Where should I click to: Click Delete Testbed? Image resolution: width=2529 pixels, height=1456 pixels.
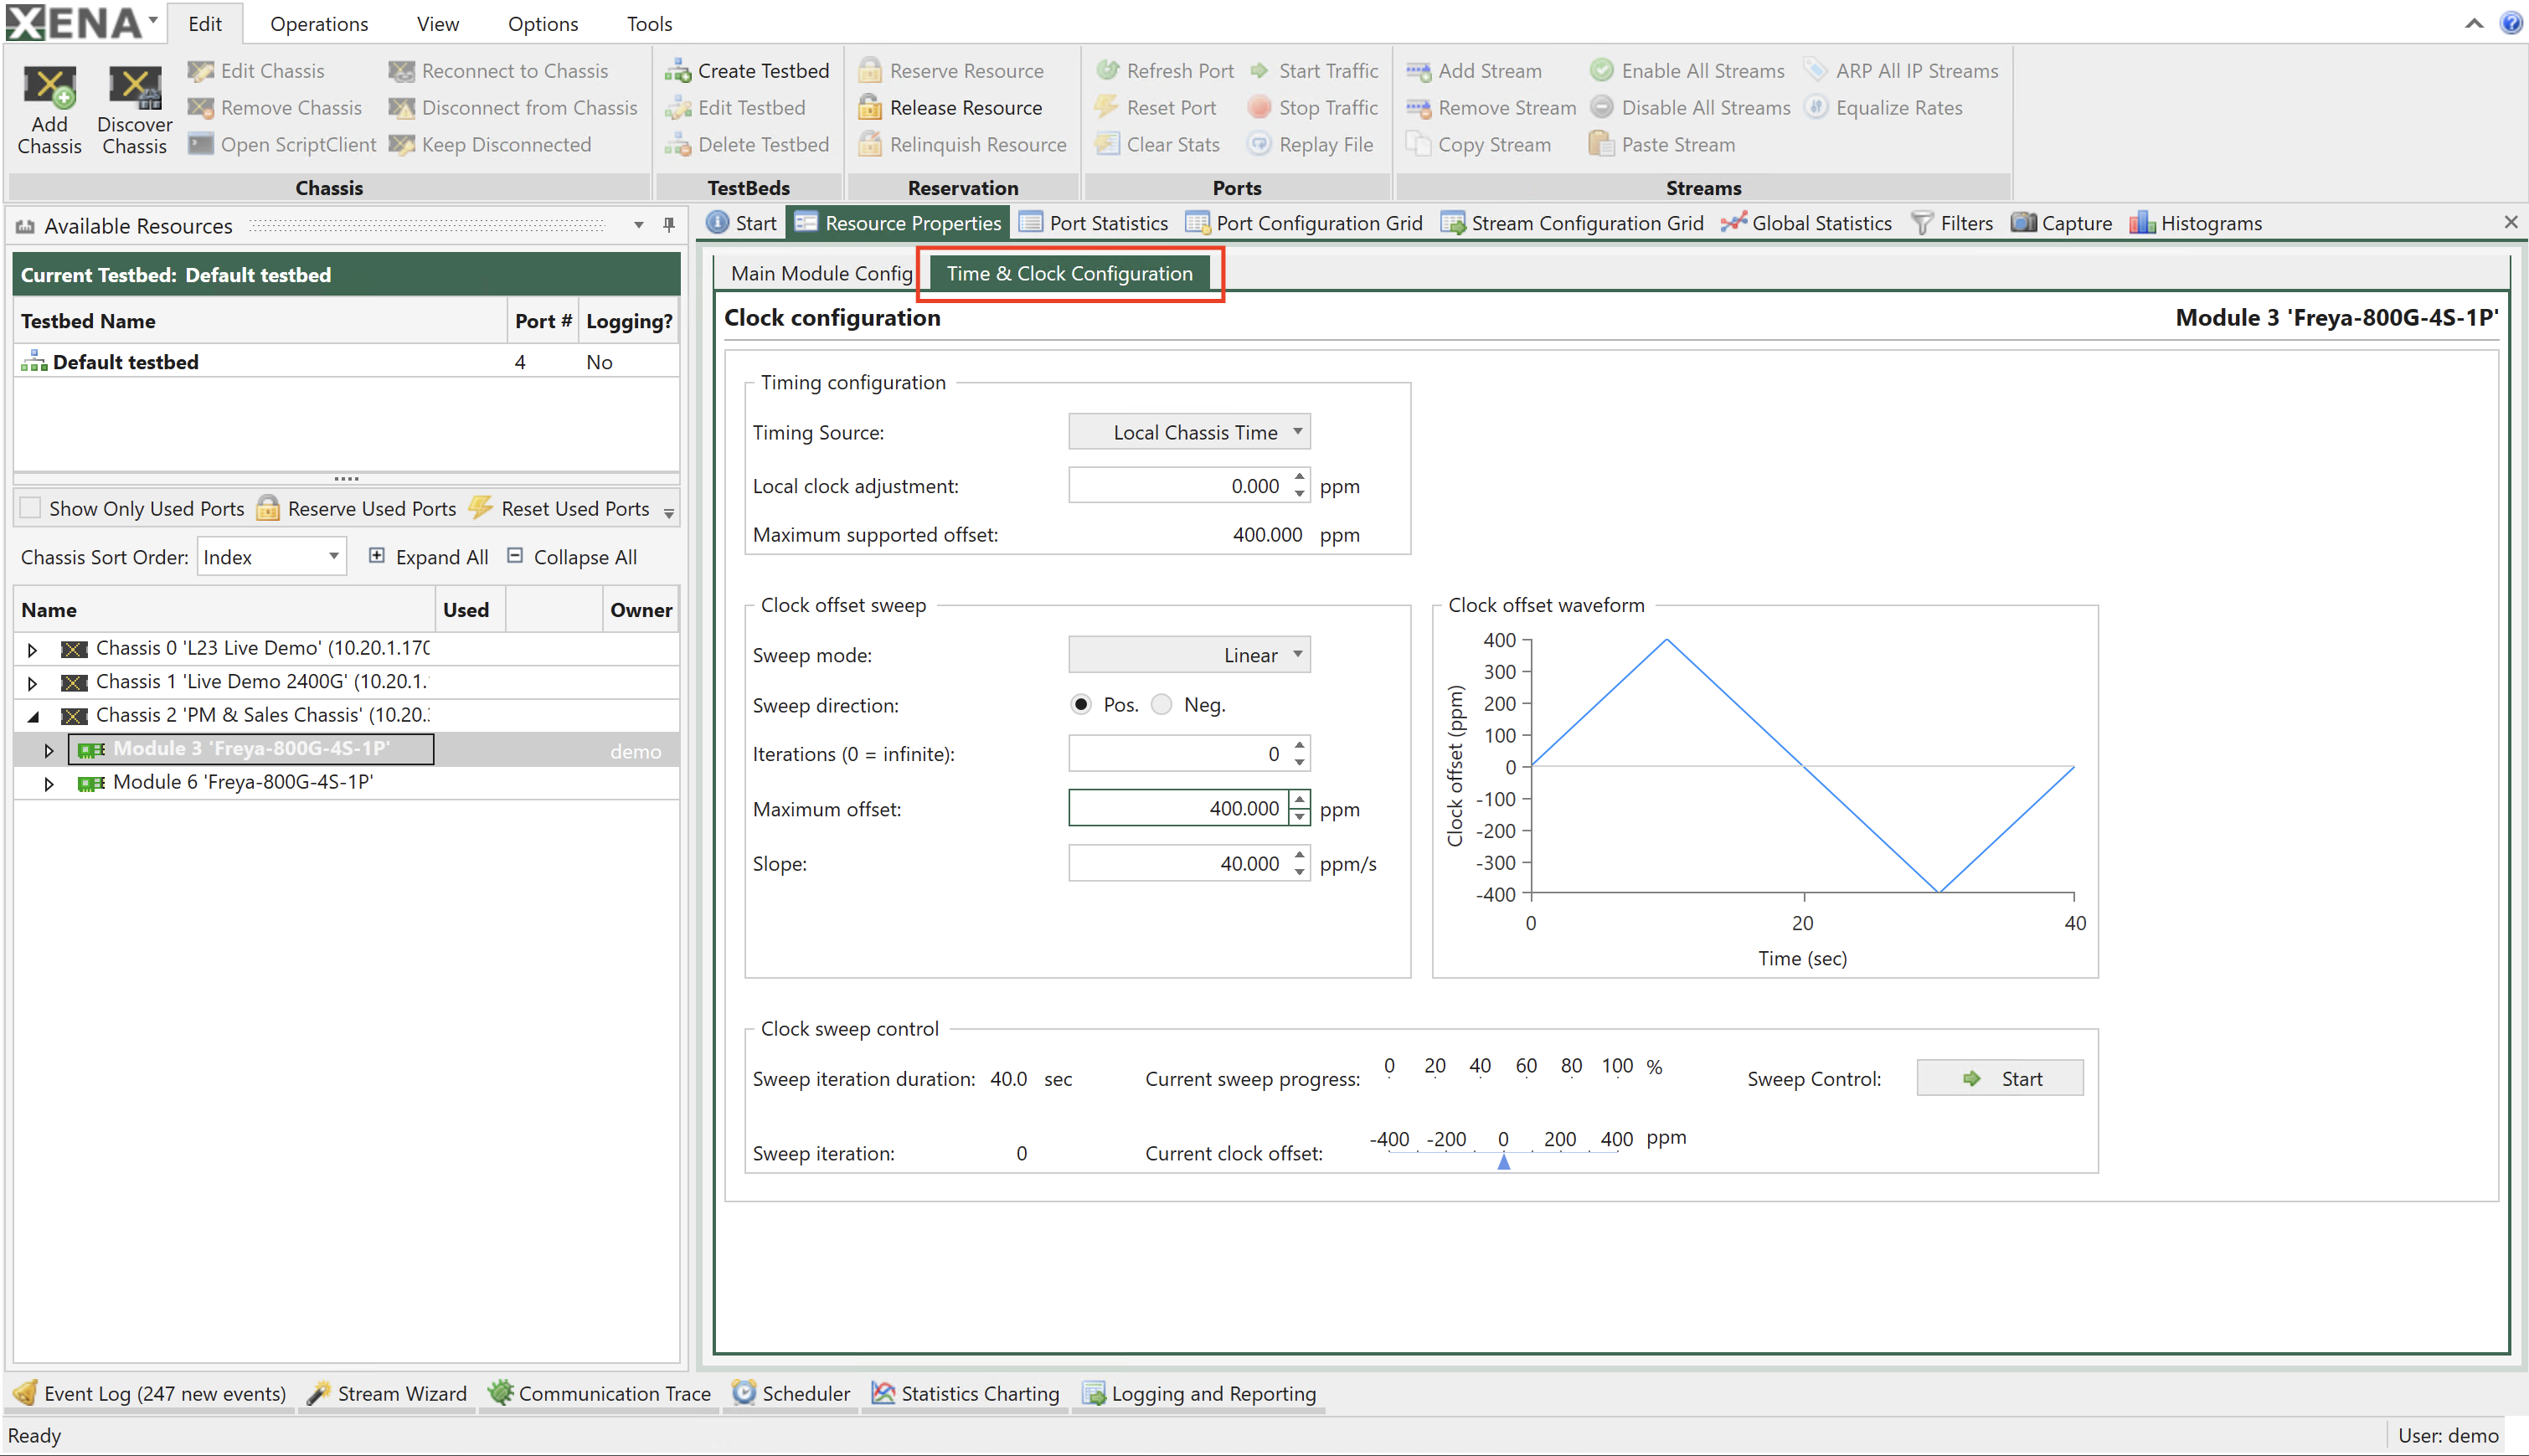pyautogui.click(x=747, y=145)
